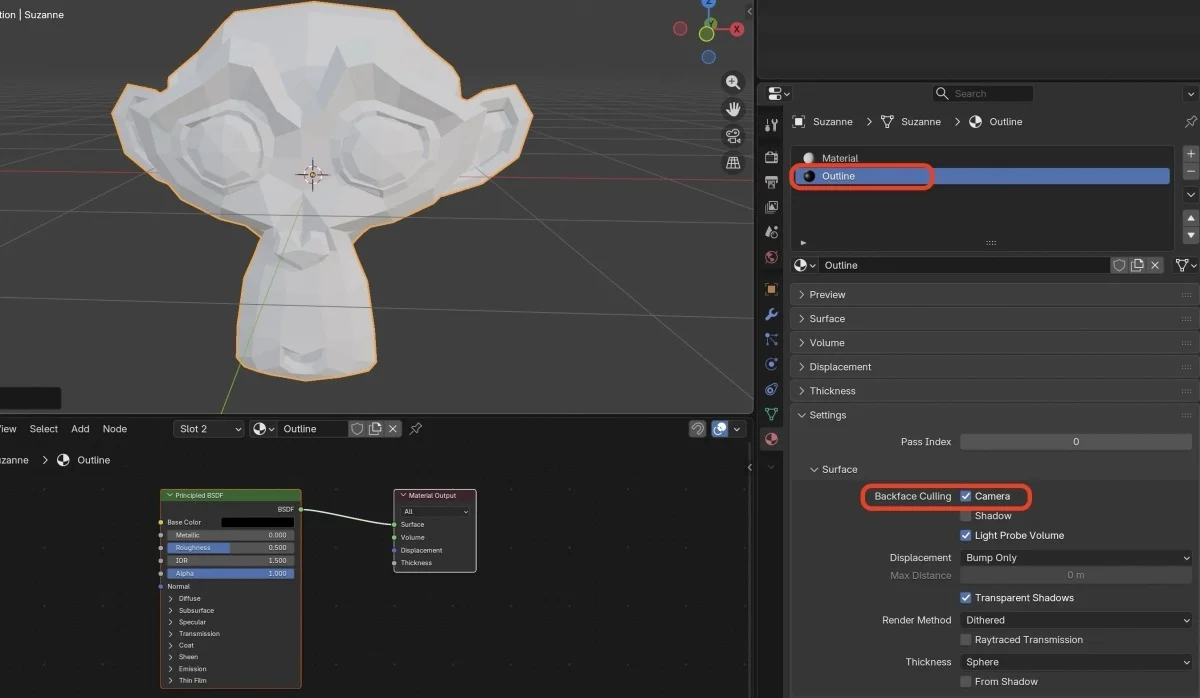The height and width of the screenshot is (698, 1200).
Task: Expand the collapsed Thickness panel
Action: tap(994, 391)
